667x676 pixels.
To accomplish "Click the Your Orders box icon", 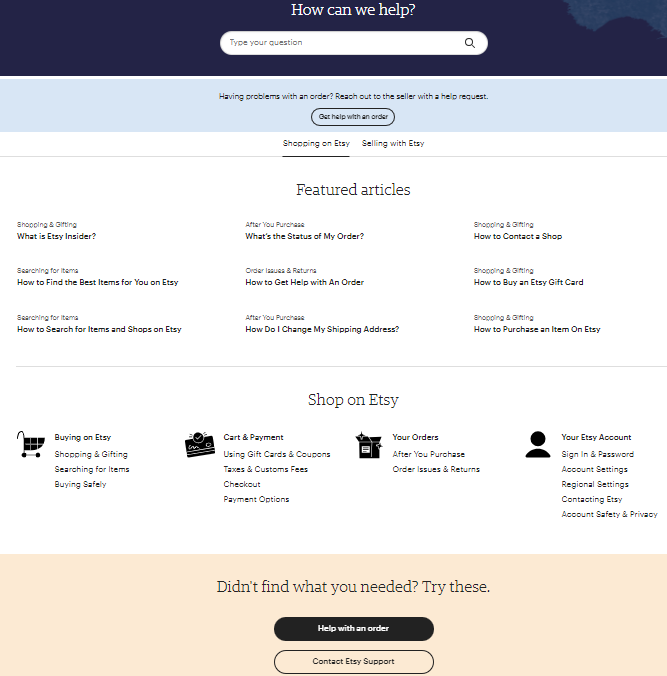I will [x=368, y=445].
